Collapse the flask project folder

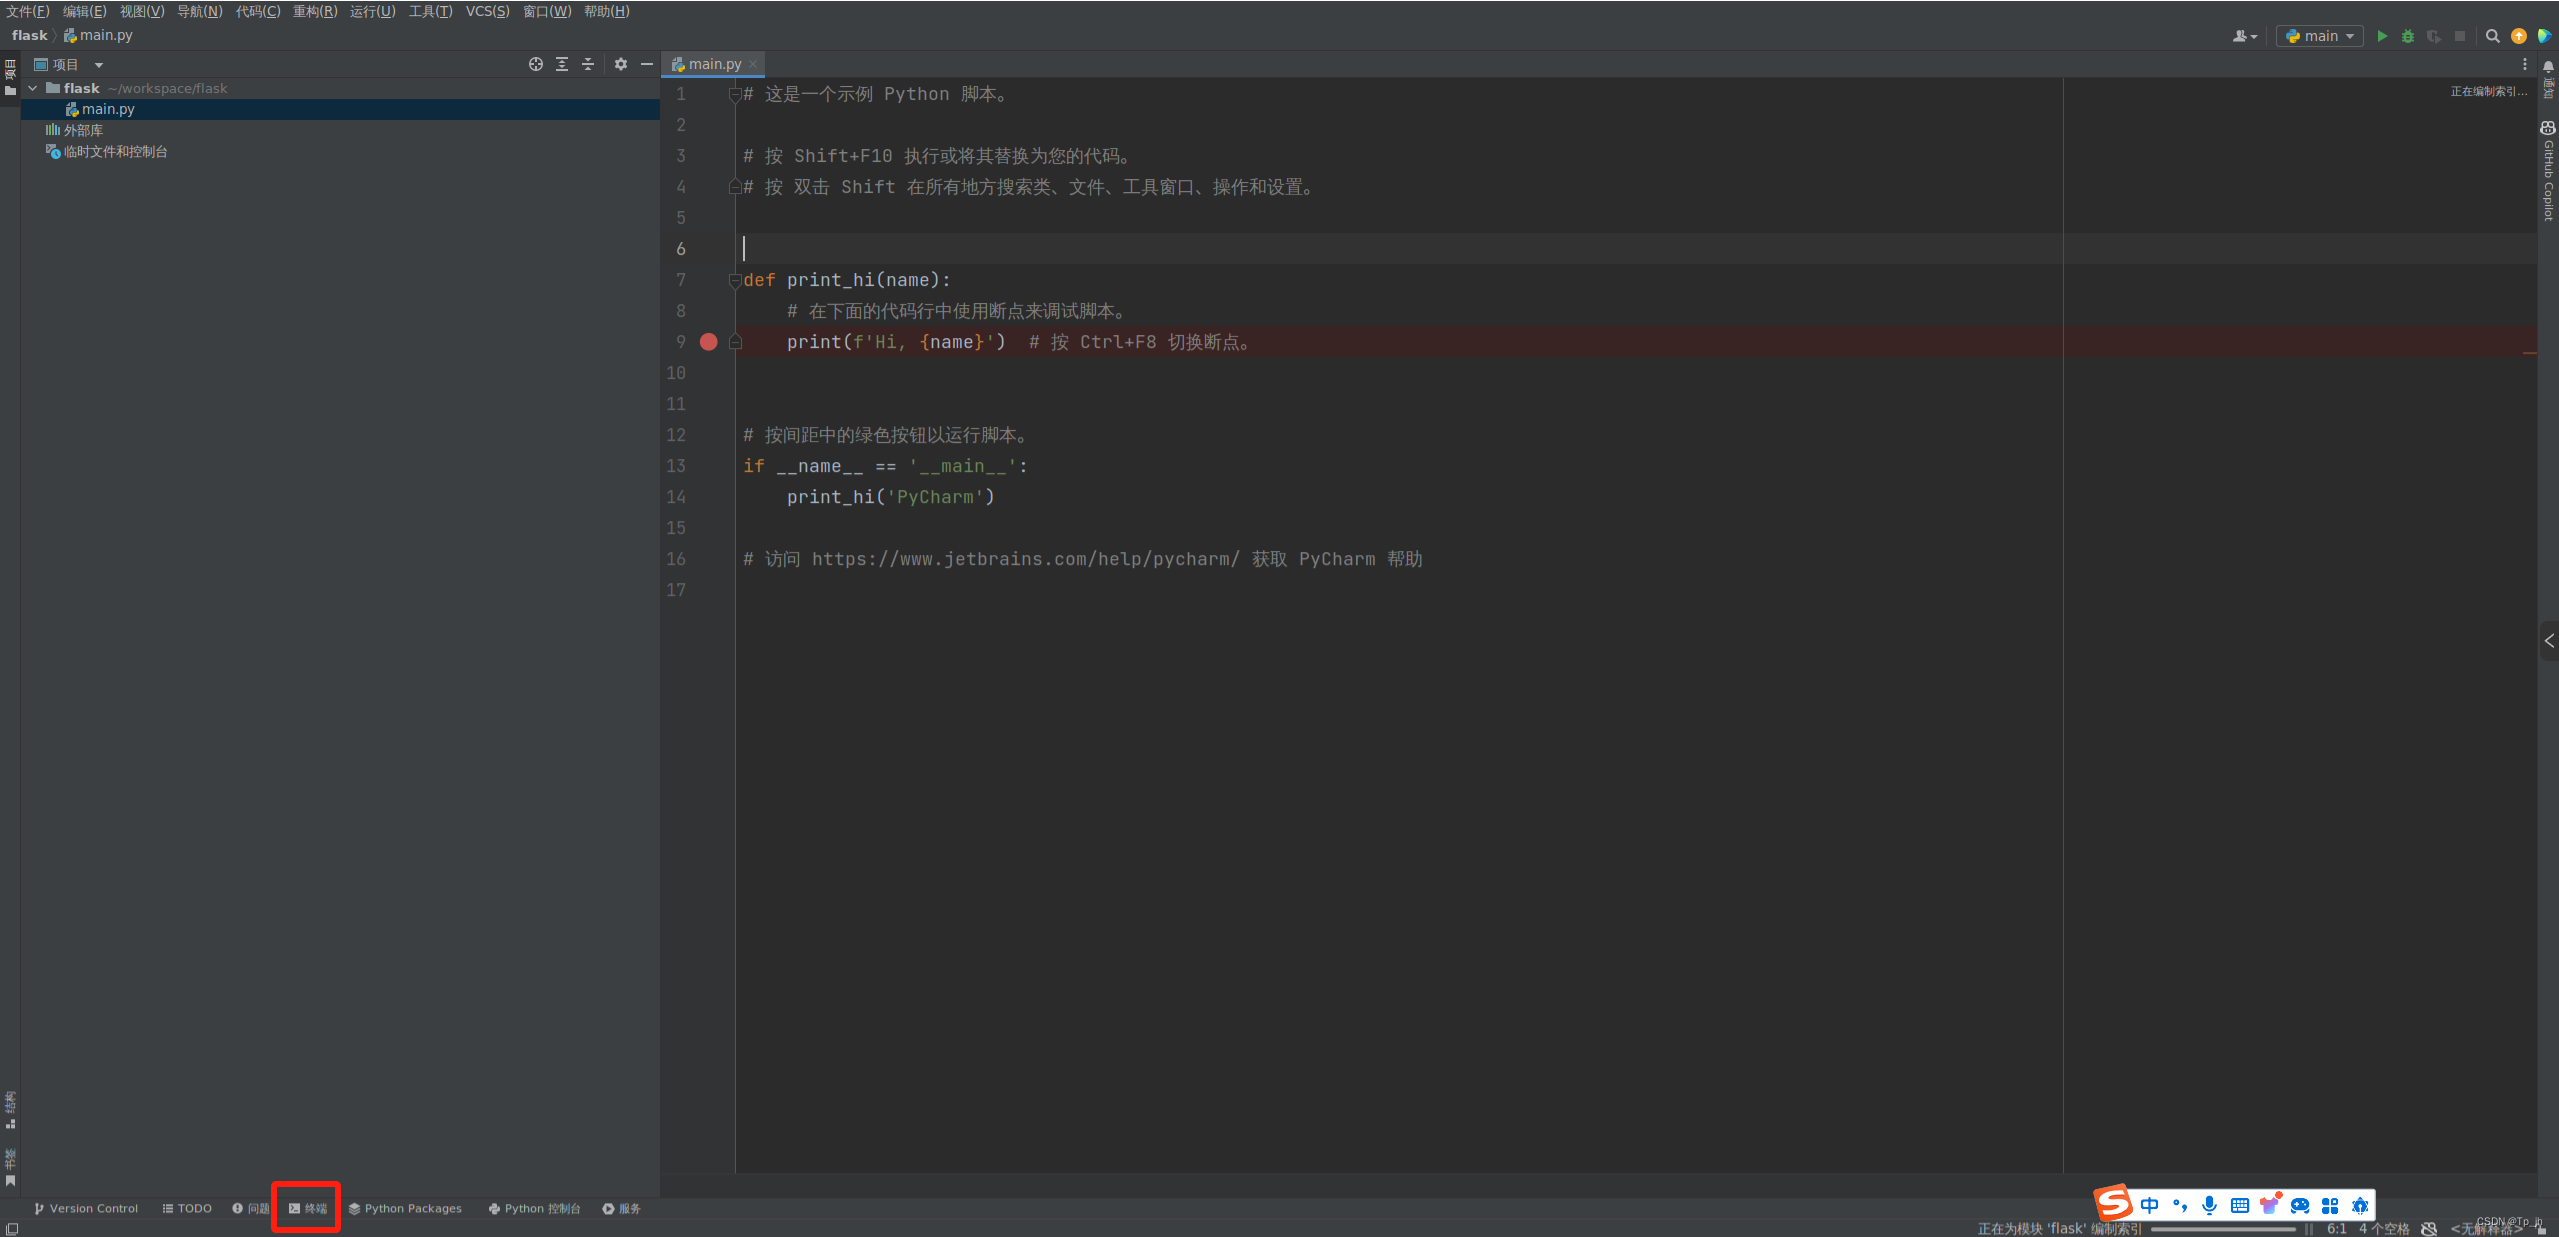tap(33, 88)
